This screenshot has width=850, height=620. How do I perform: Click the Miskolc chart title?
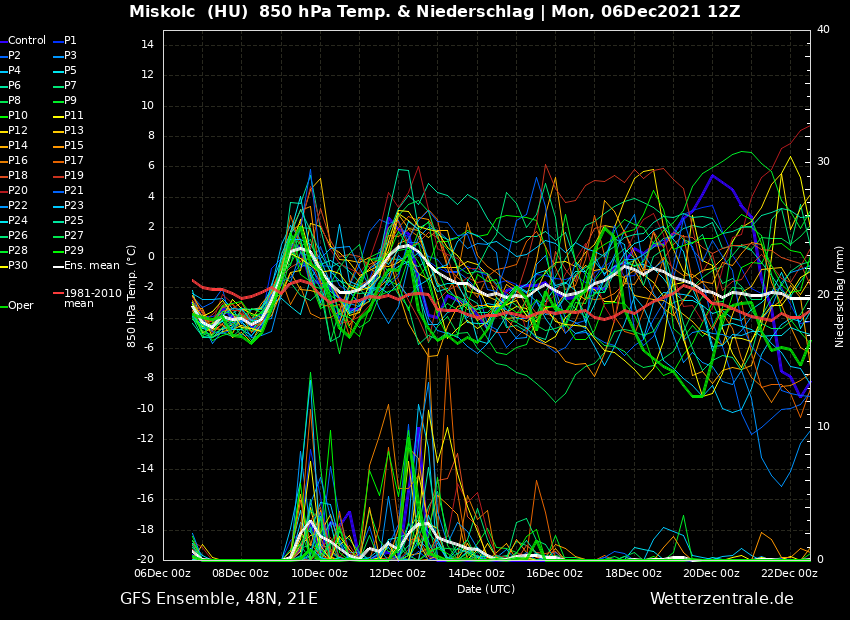(x=434, y=12)
